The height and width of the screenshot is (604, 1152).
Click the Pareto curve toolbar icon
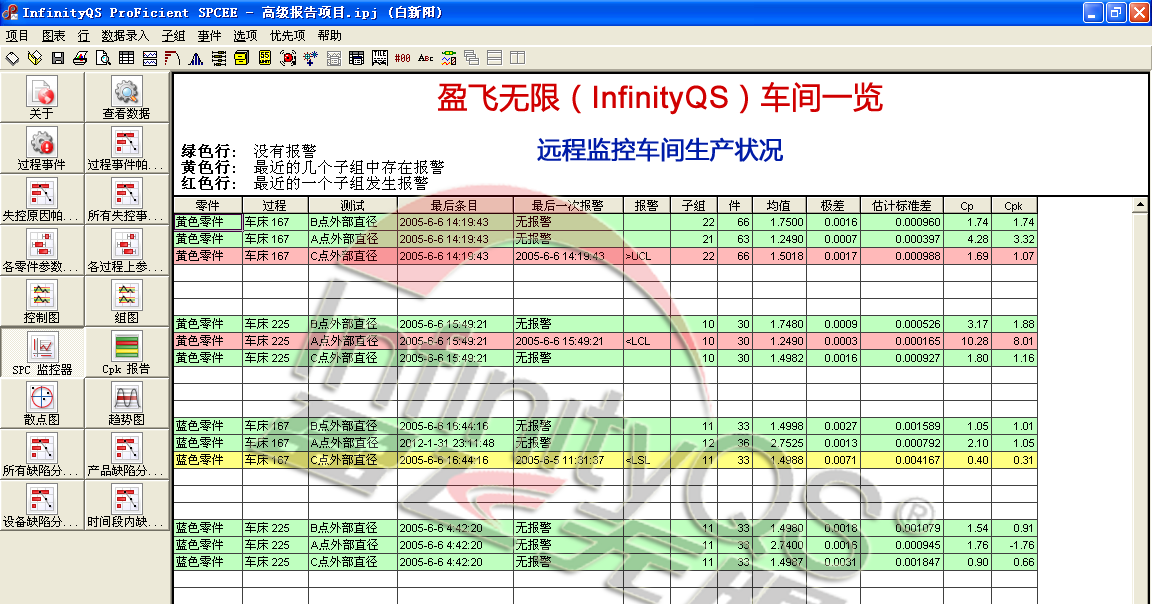click(x=173, y=58)
